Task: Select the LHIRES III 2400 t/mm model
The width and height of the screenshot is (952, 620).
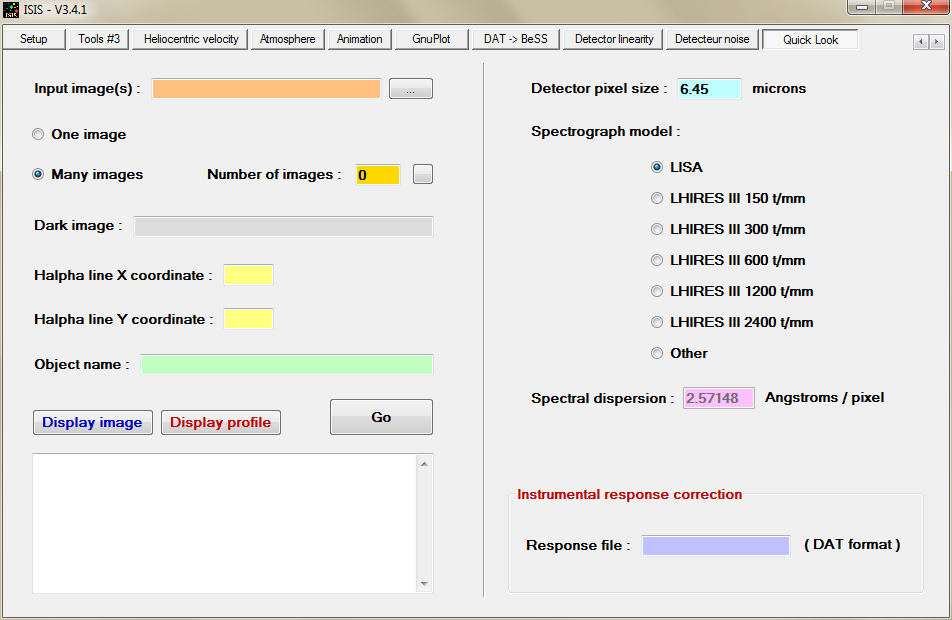Action: pyautogui.click(x=657, y=322)
